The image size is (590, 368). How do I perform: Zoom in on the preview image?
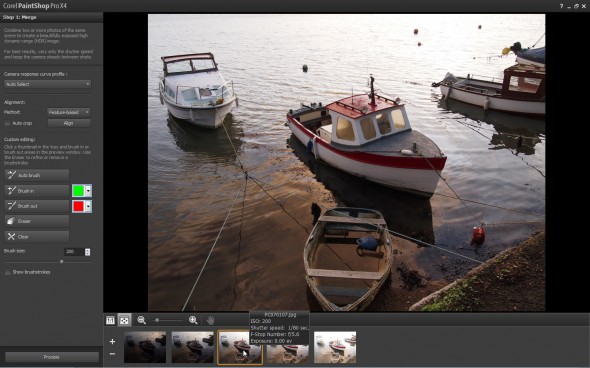point(193,320)
